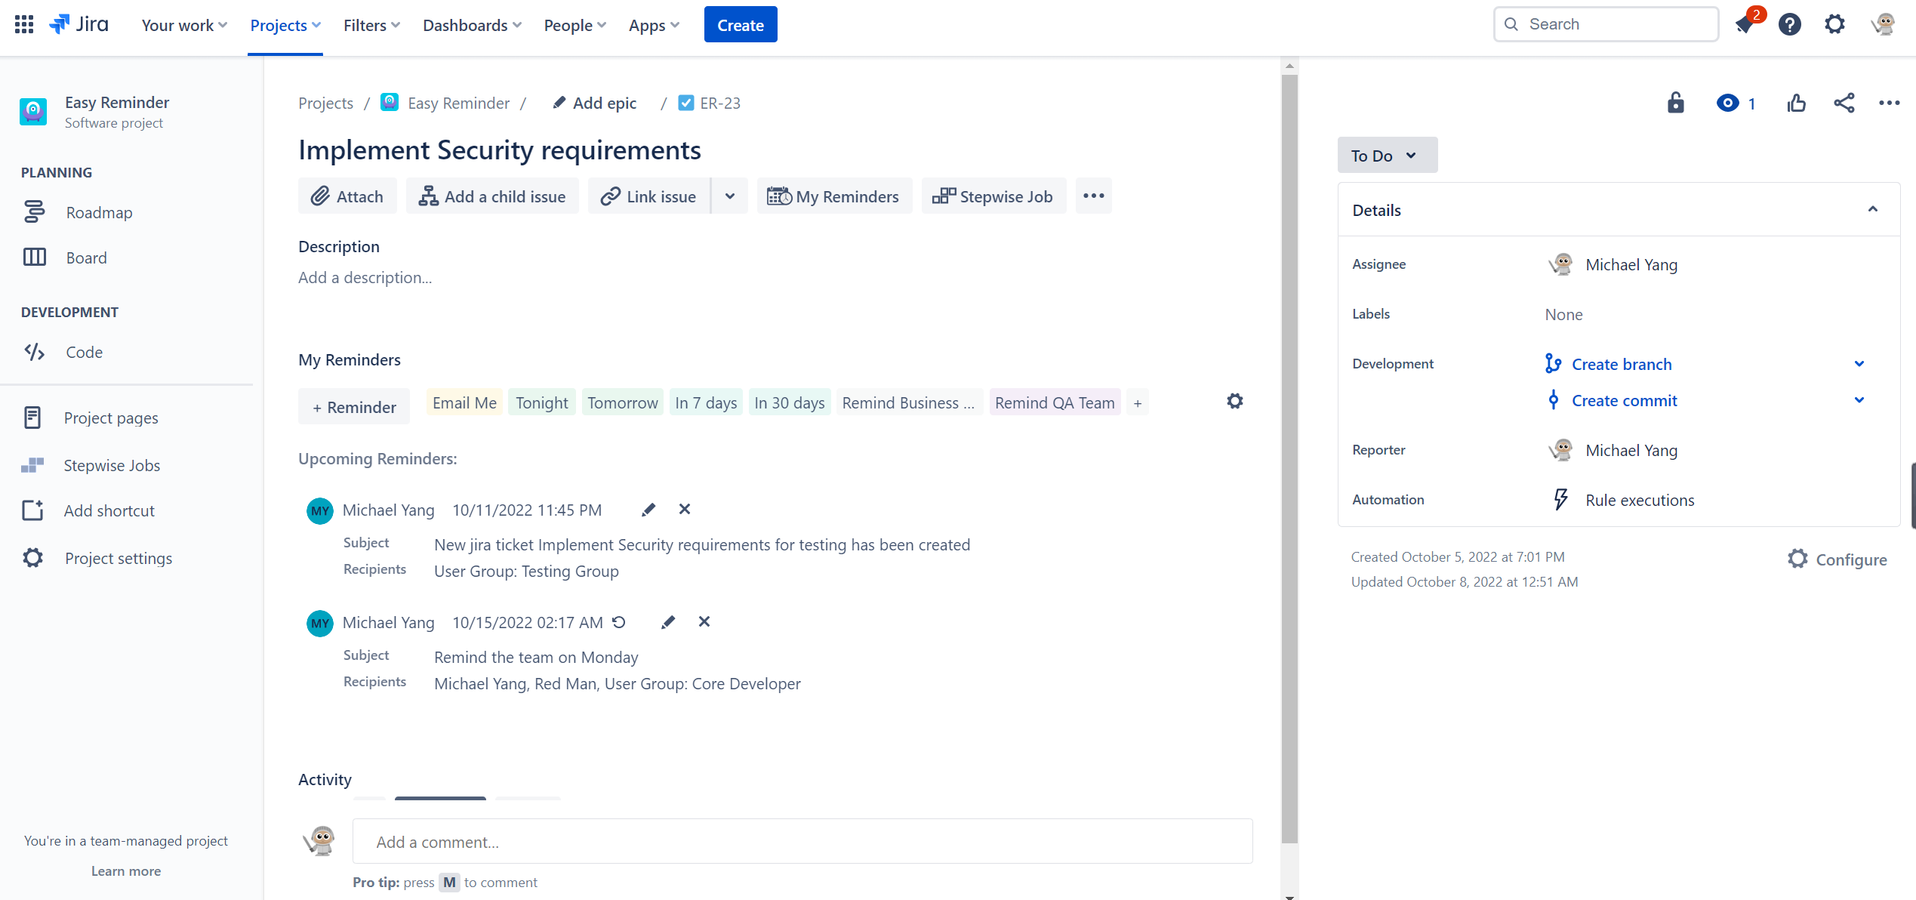Screen dimensions: 1916x900
Task: Expand the Apps menu
Action: (x=654, y=25)
